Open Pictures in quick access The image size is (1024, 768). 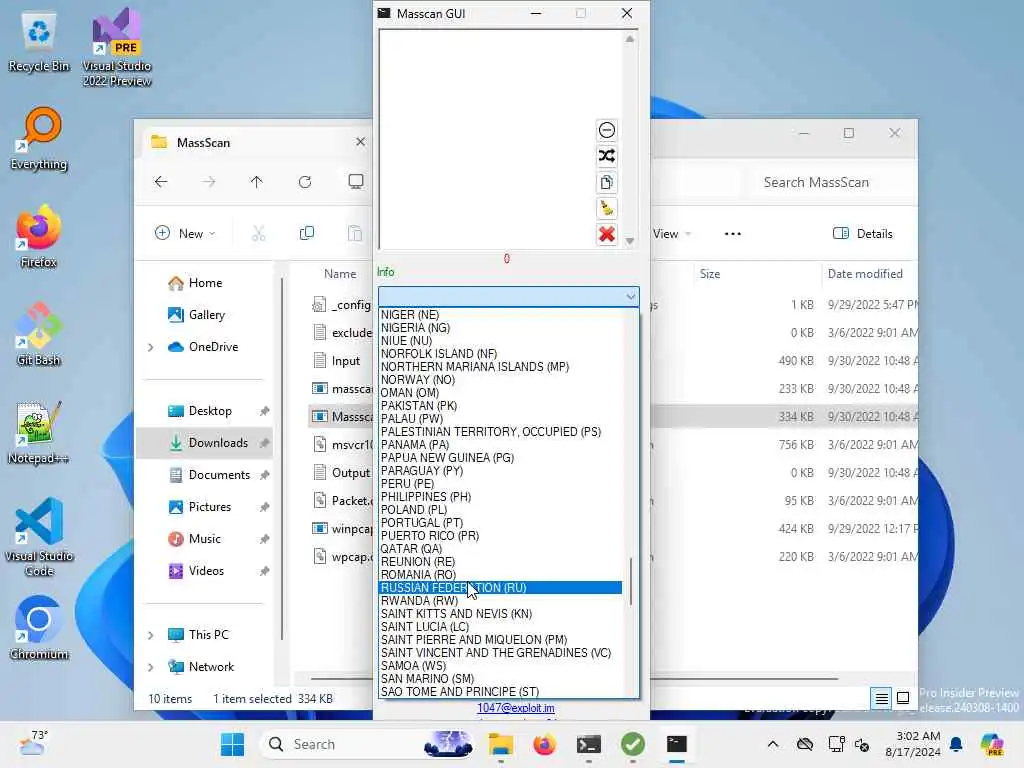tap(209, 507)
